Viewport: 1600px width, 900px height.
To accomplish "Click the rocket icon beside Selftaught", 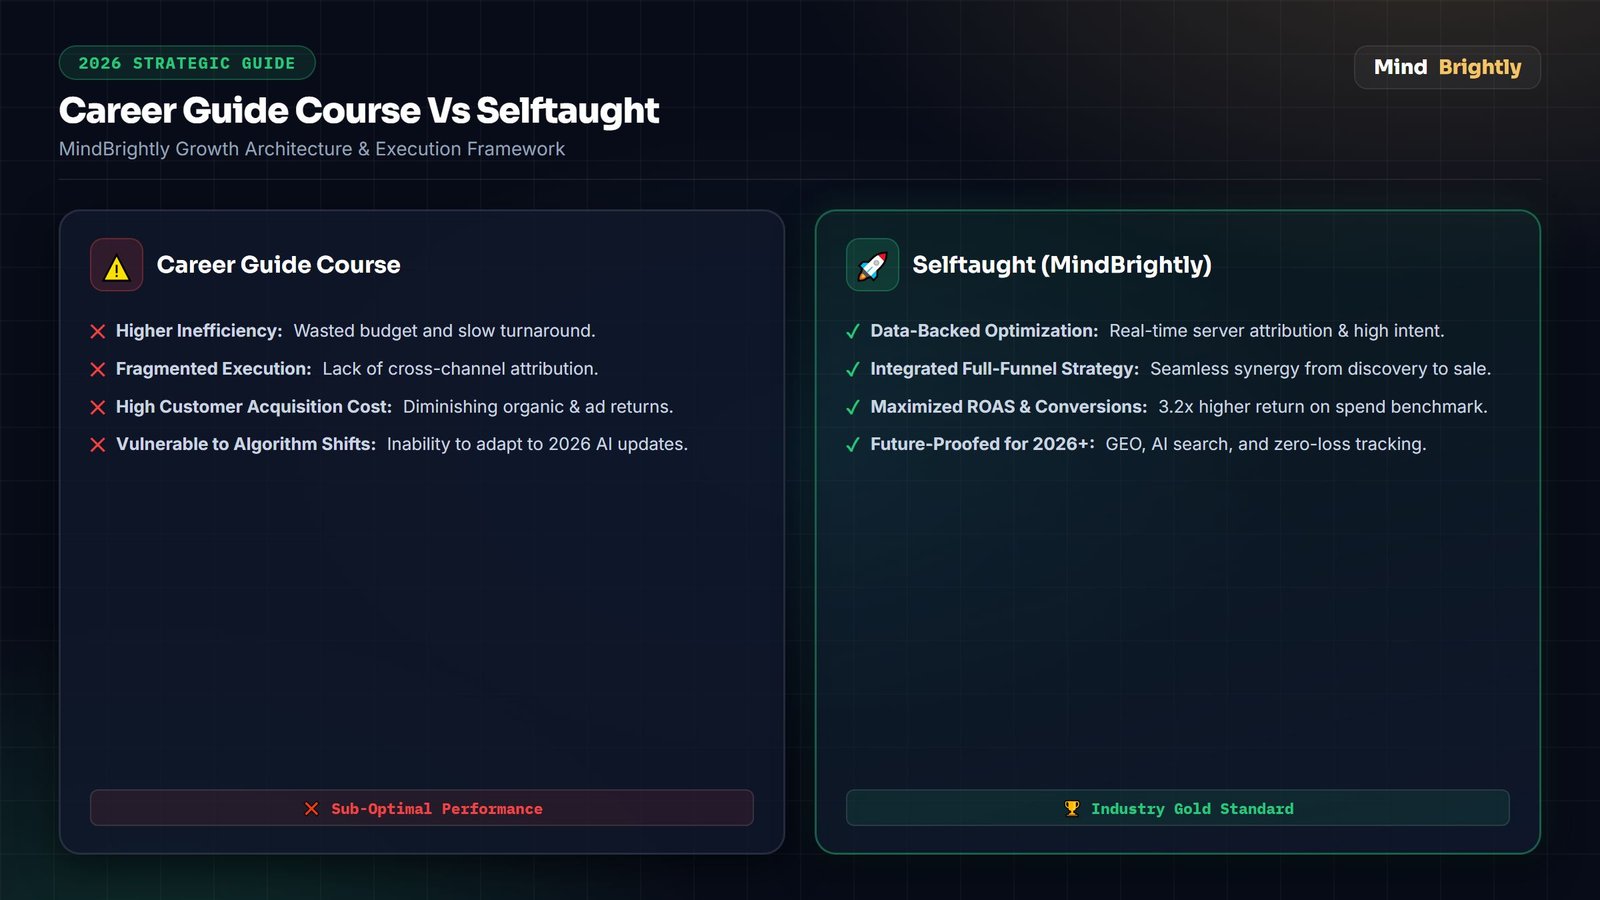I will [x=872, y=266].
